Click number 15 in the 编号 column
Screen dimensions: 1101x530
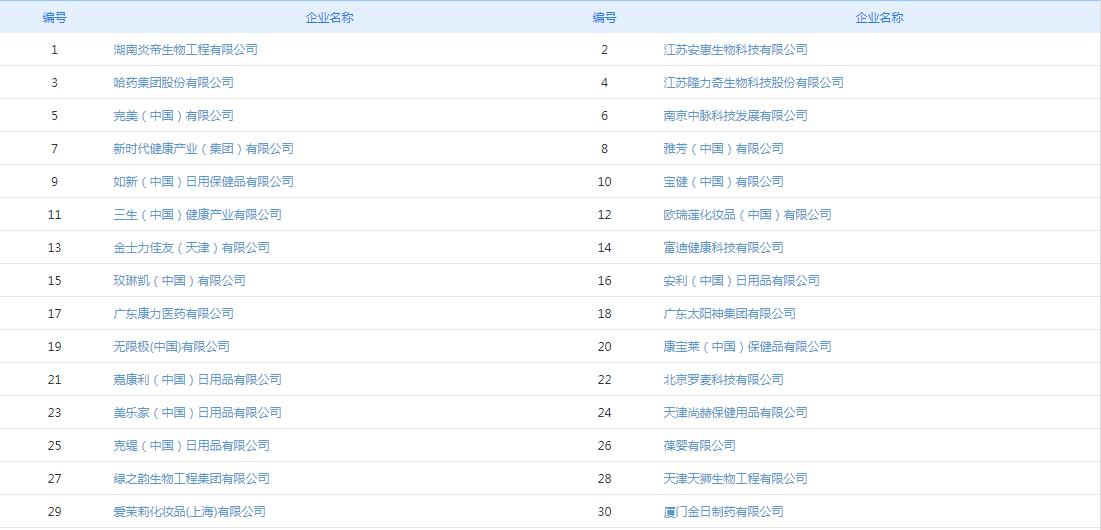pos(55,281)
